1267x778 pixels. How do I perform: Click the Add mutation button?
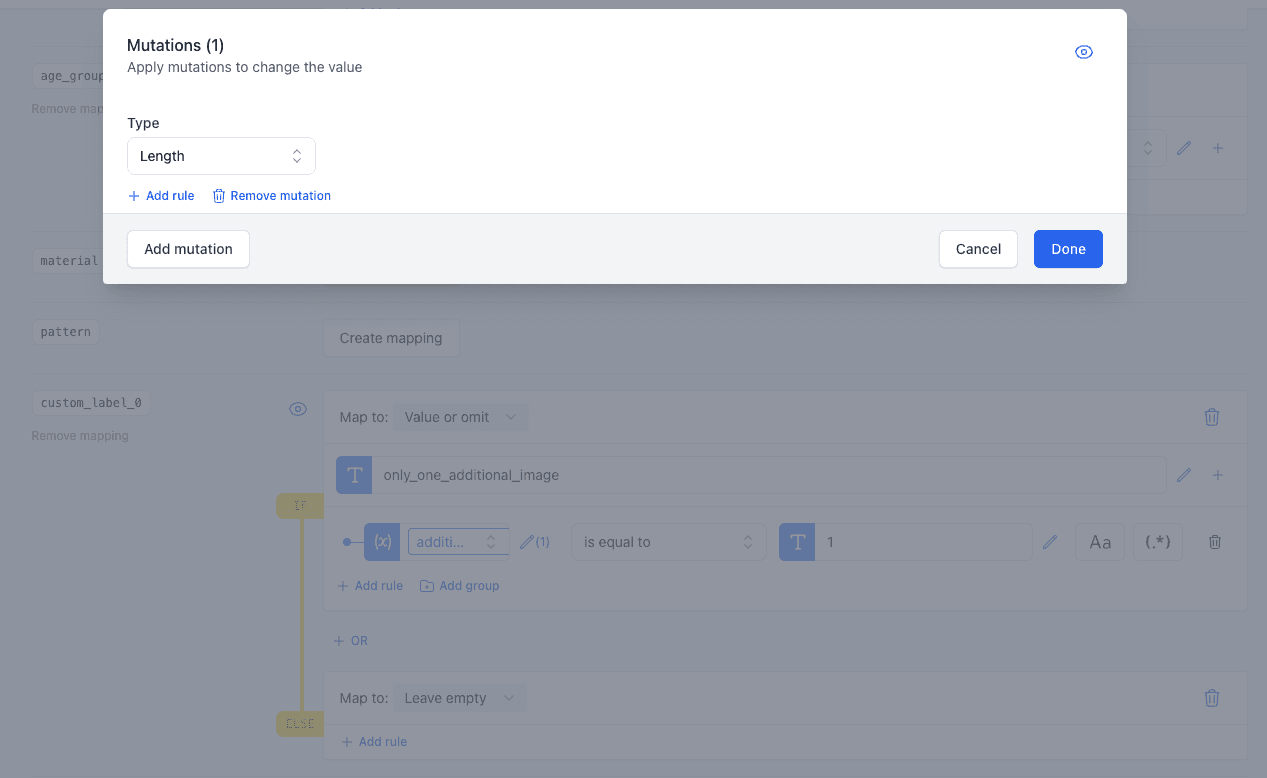click(x=187, y=249)
